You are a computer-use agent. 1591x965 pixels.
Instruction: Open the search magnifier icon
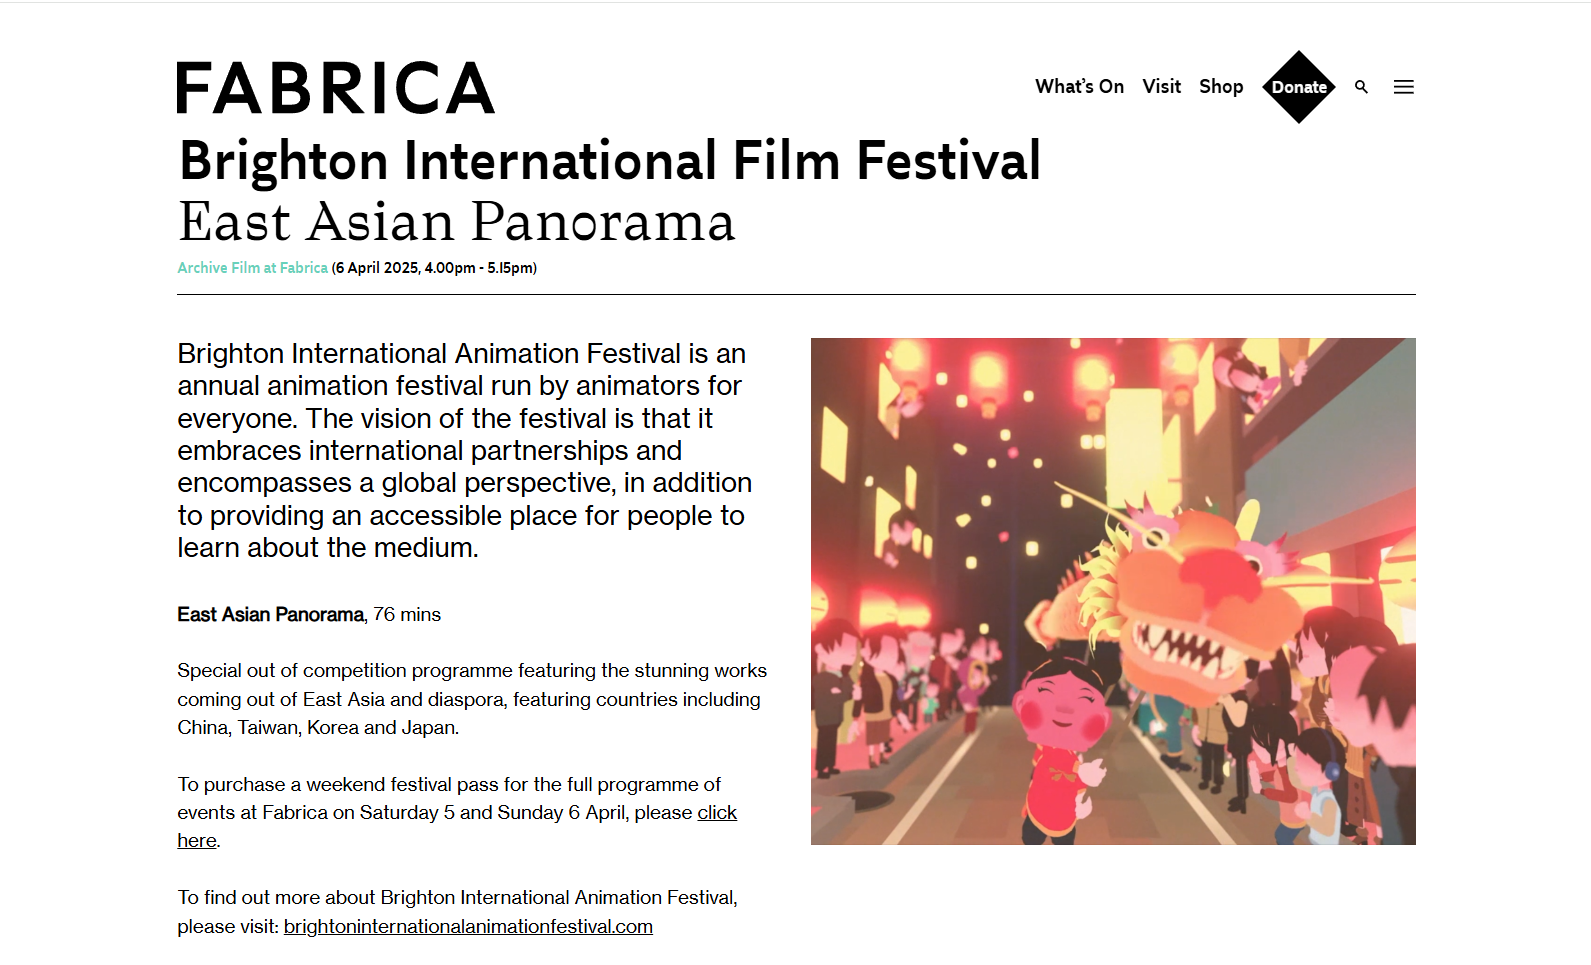point(1361,87)
